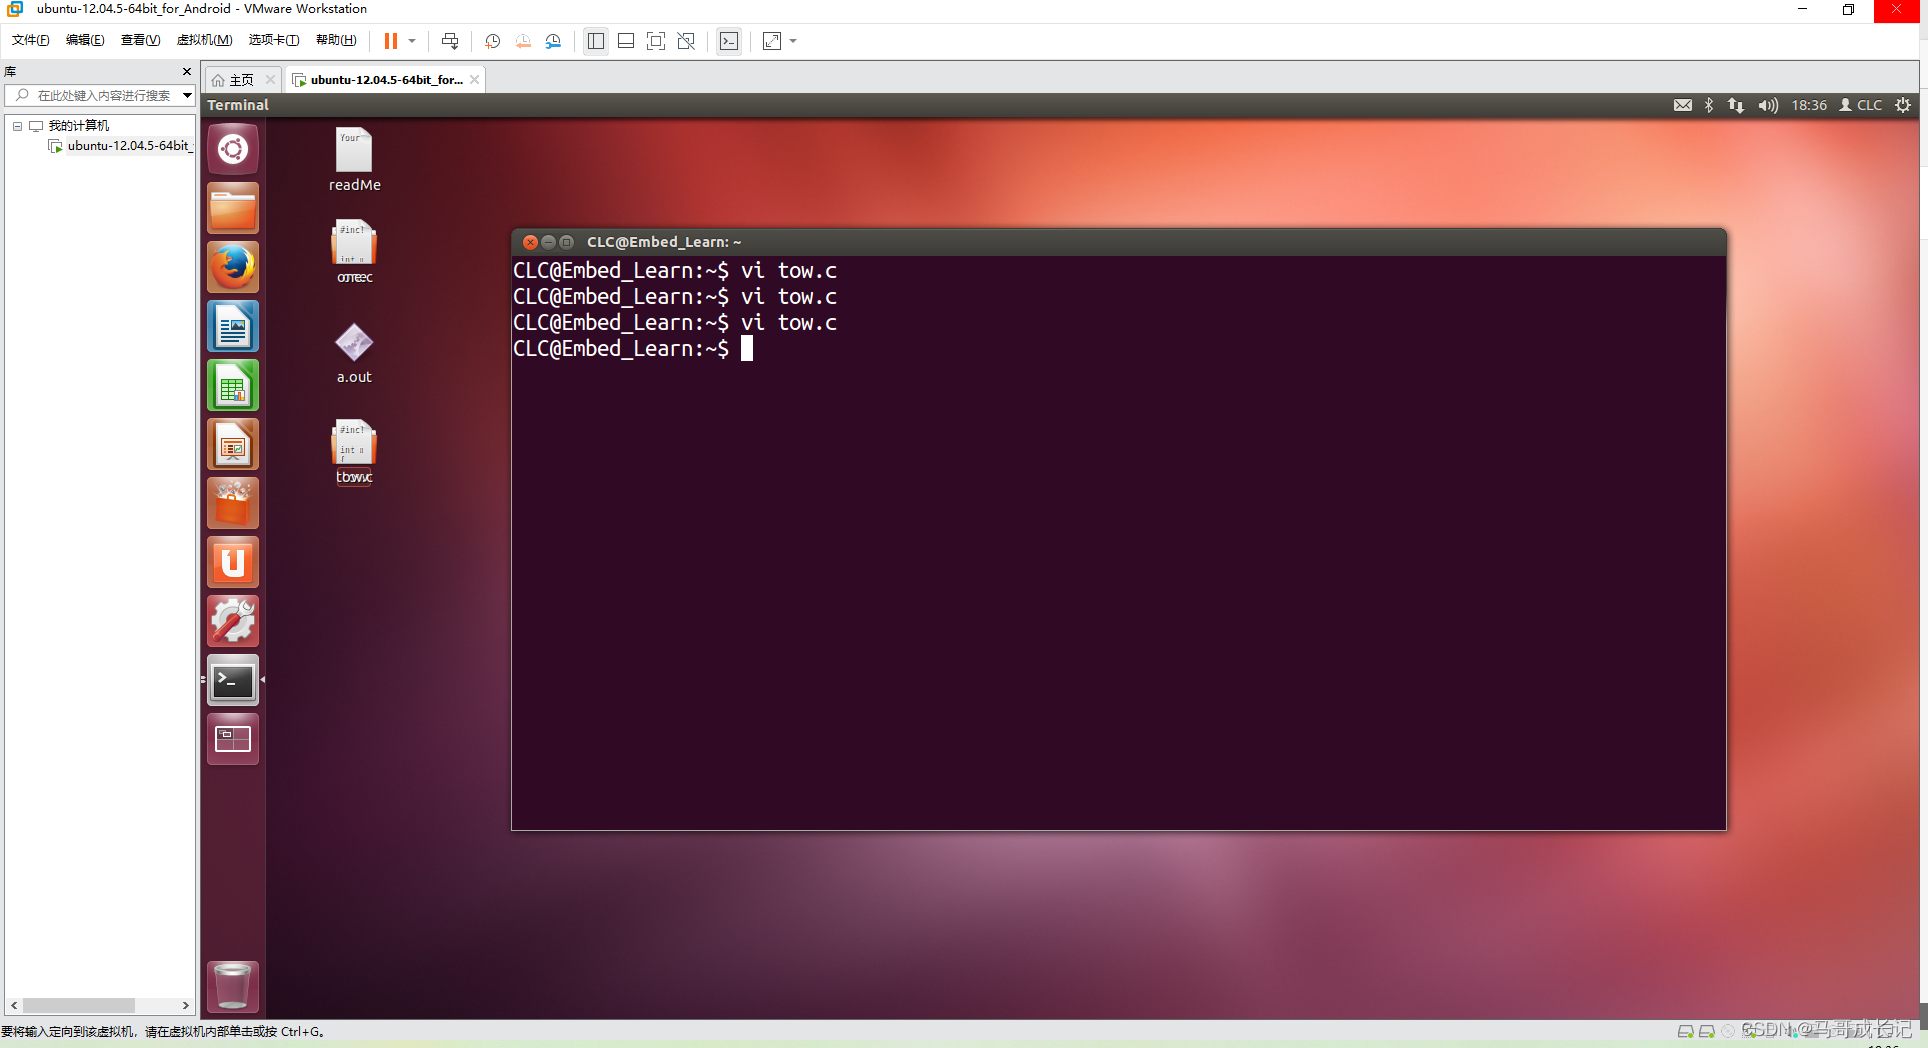This screenshot has width=1928, height=1048.
Task: Open the 帮助(H) menu
Action: pos(336,40)
